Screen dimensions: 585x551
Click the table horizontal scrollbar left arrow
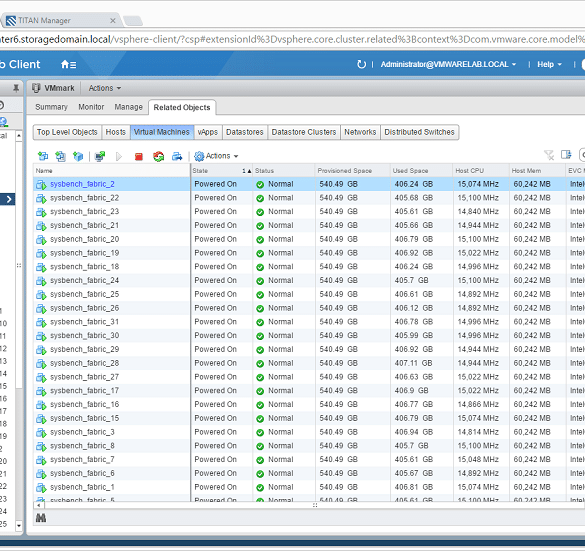[39, 505]
